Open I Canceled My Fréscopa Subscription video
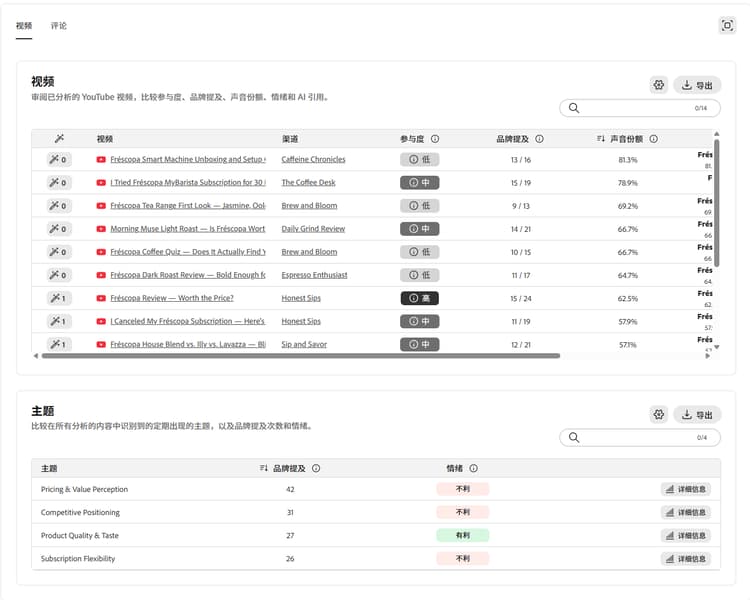750x600 pixels. [188, 321]
